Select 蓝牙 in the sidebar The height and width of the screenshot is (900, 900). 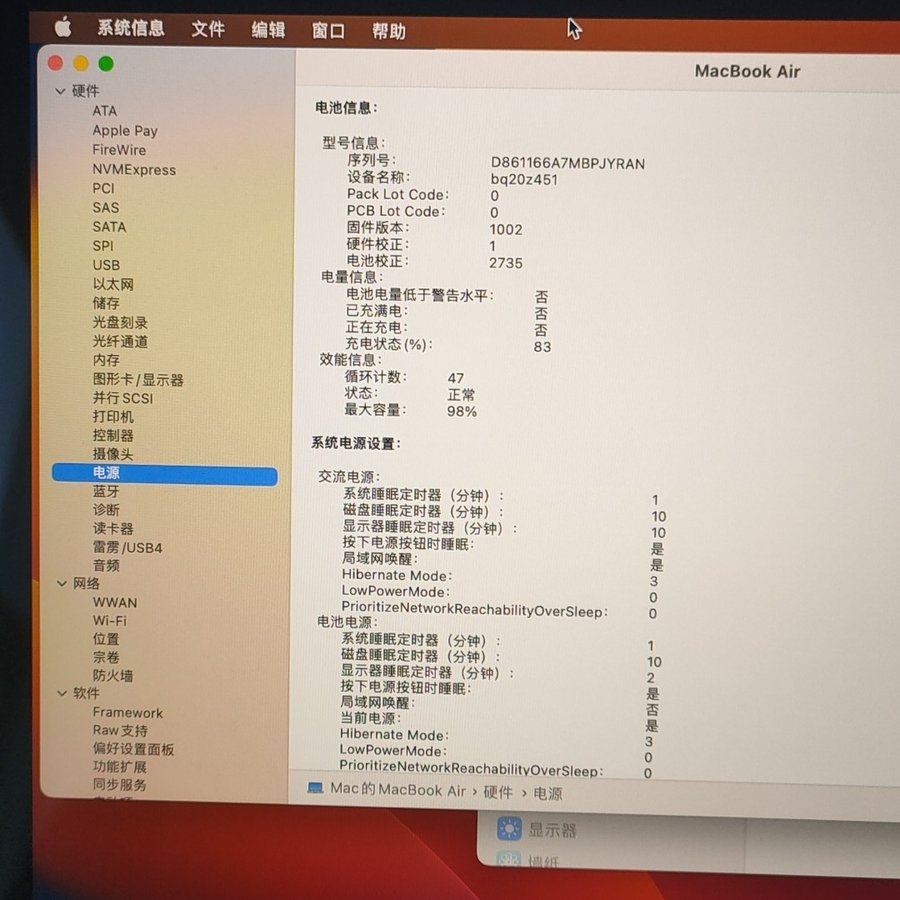106,491
